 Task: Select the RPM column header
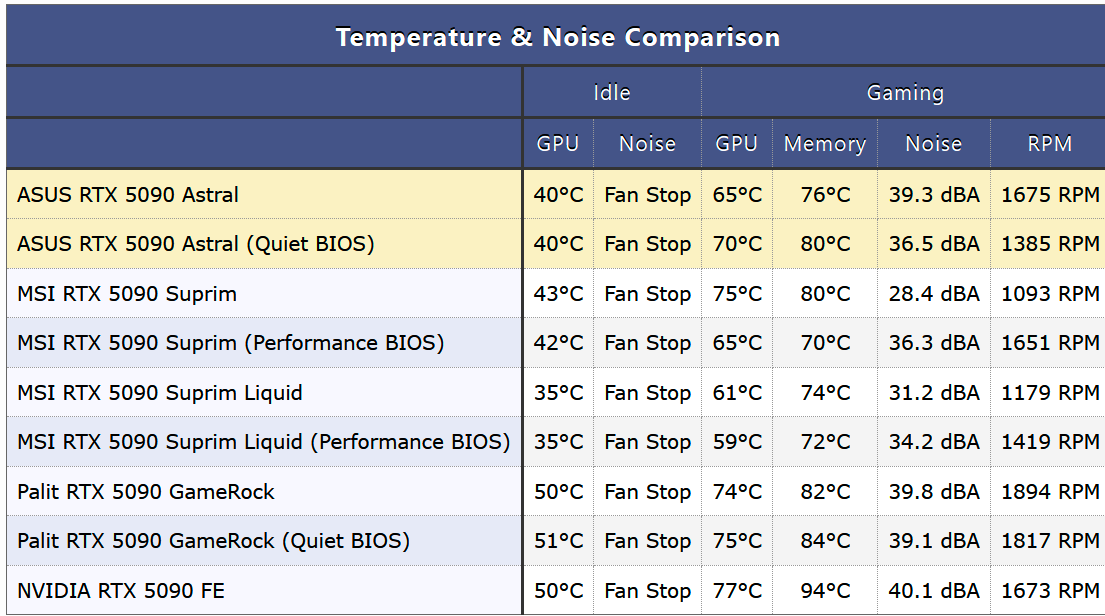pos(1049,144)
